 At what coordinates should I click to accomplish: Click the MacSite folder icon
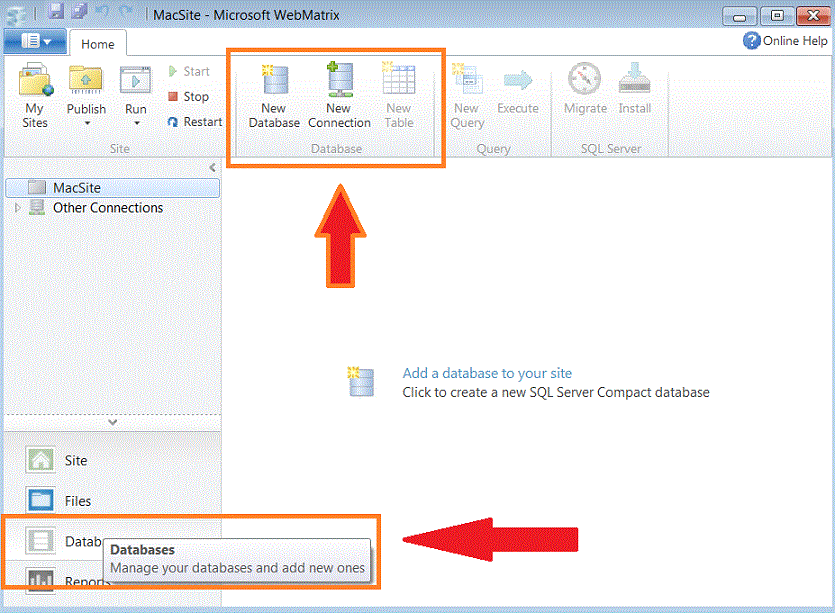point(37,187)
